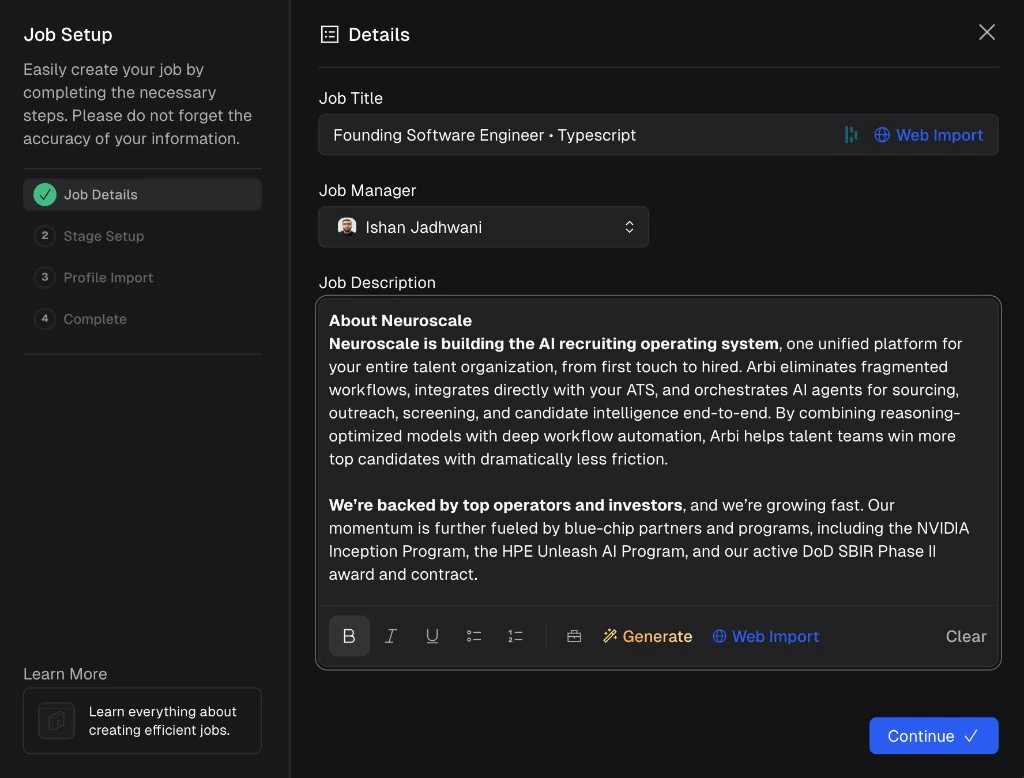
Task: Click the magic wand icon beside Generate
Action: pos(610,636)
